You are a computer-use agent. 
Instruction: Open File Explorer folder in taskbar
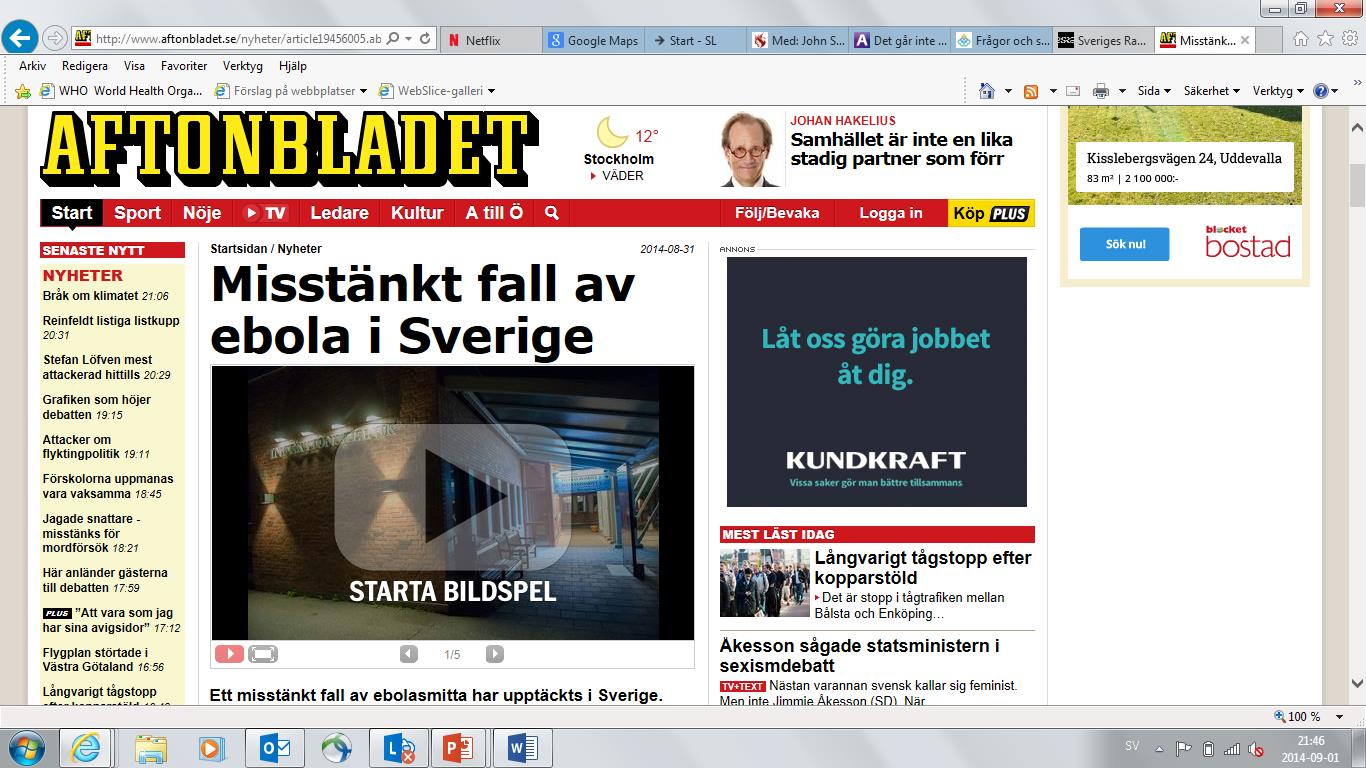tap(151, 748)
